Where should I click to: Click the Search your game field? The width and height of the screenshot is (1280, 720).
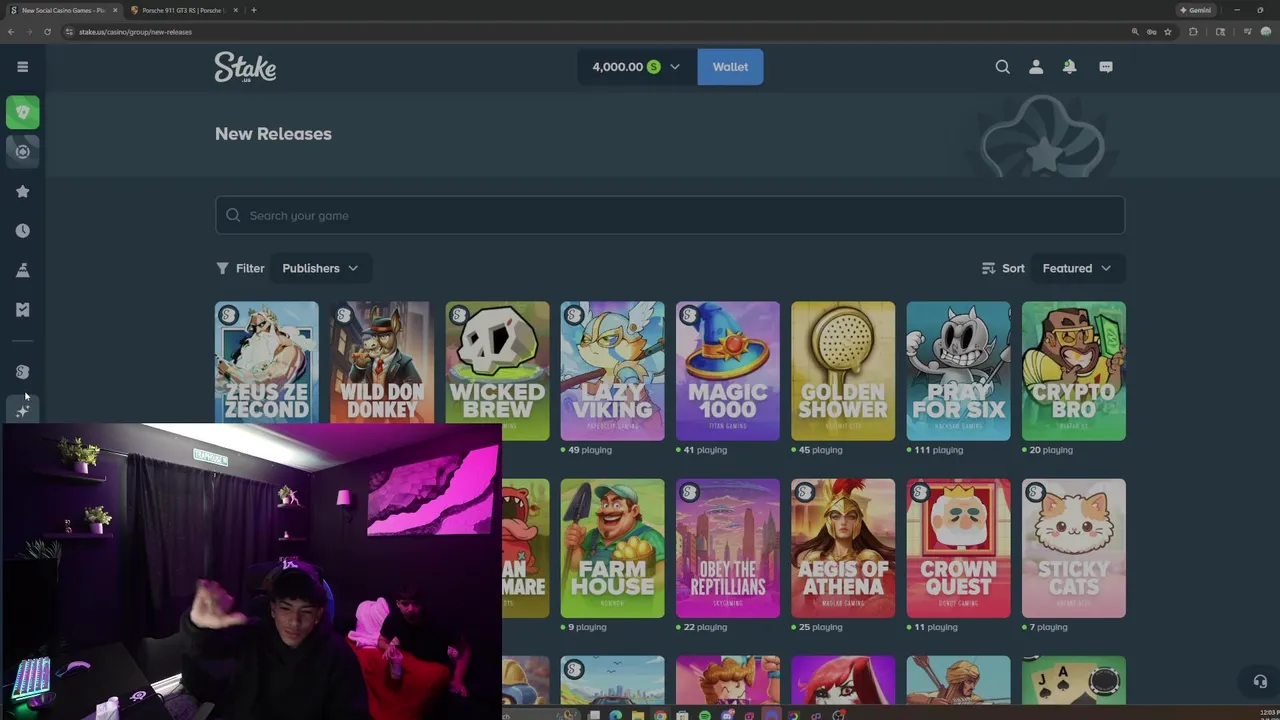pyautogui.click(x=670, y=215)
